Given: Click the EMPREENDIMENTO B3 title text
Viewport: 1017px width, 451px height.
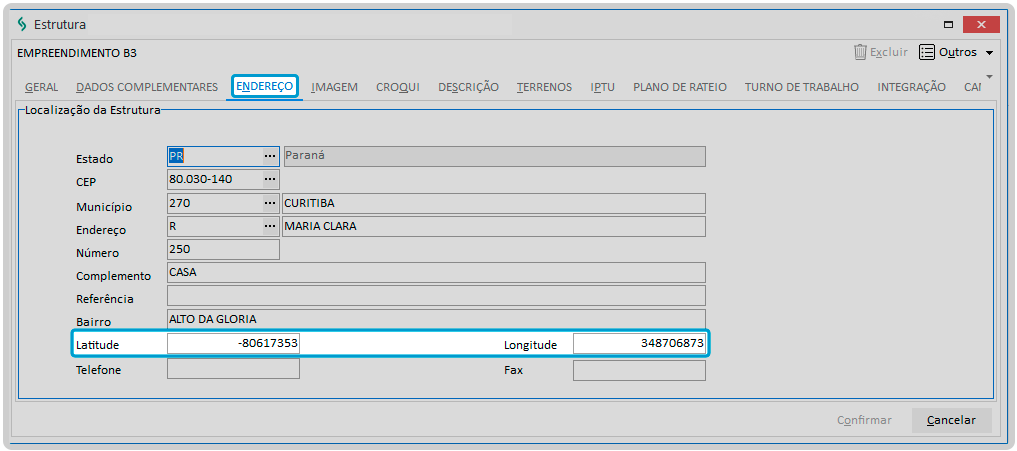Looking at the screenshot, I should coord(77,53).
